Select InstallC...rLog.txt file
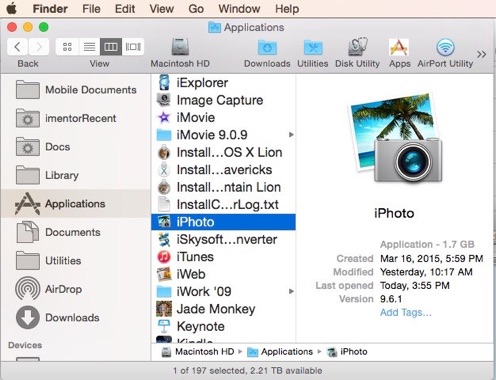Image resolution: width=496 pixels, height=380 pixels. click(223, 205)
